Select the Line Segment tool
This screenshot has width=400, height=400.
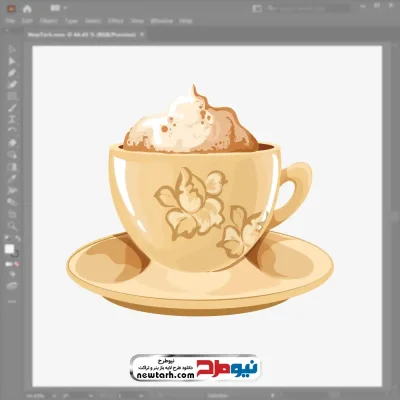coord(12,108)
